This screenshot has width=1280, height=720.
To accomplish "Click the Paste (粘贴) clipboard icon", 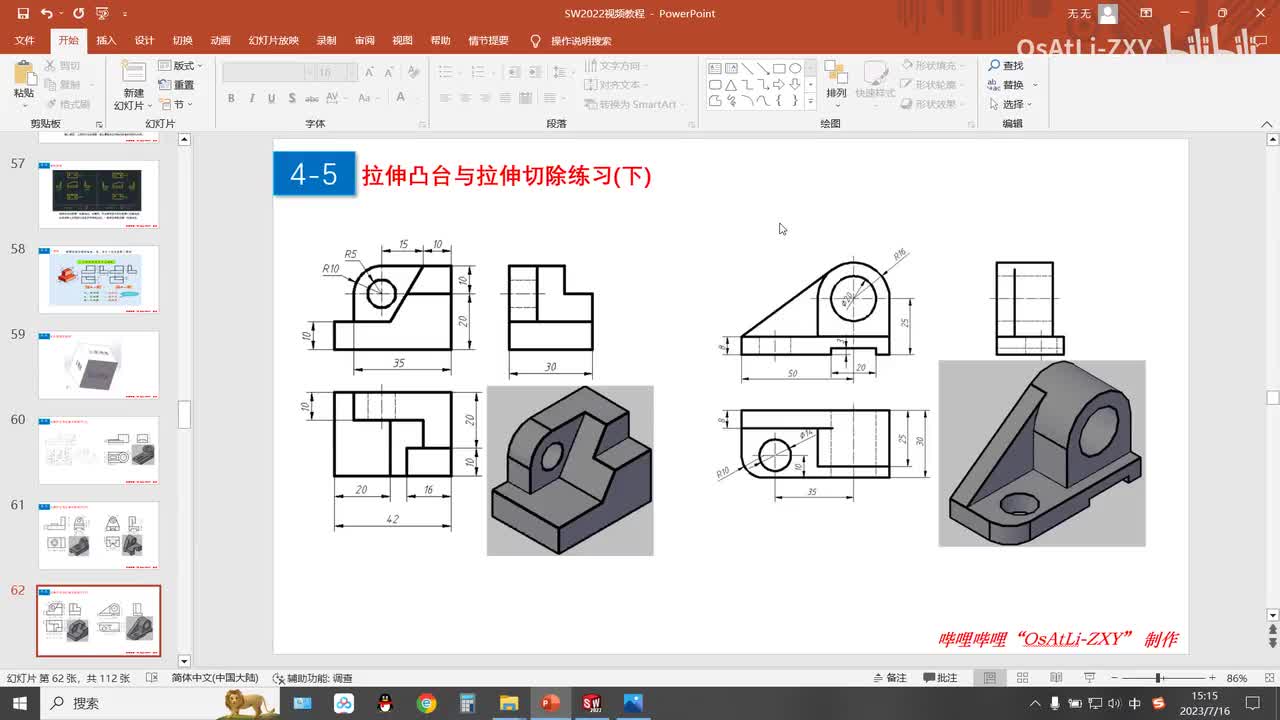I will point(24,73).
